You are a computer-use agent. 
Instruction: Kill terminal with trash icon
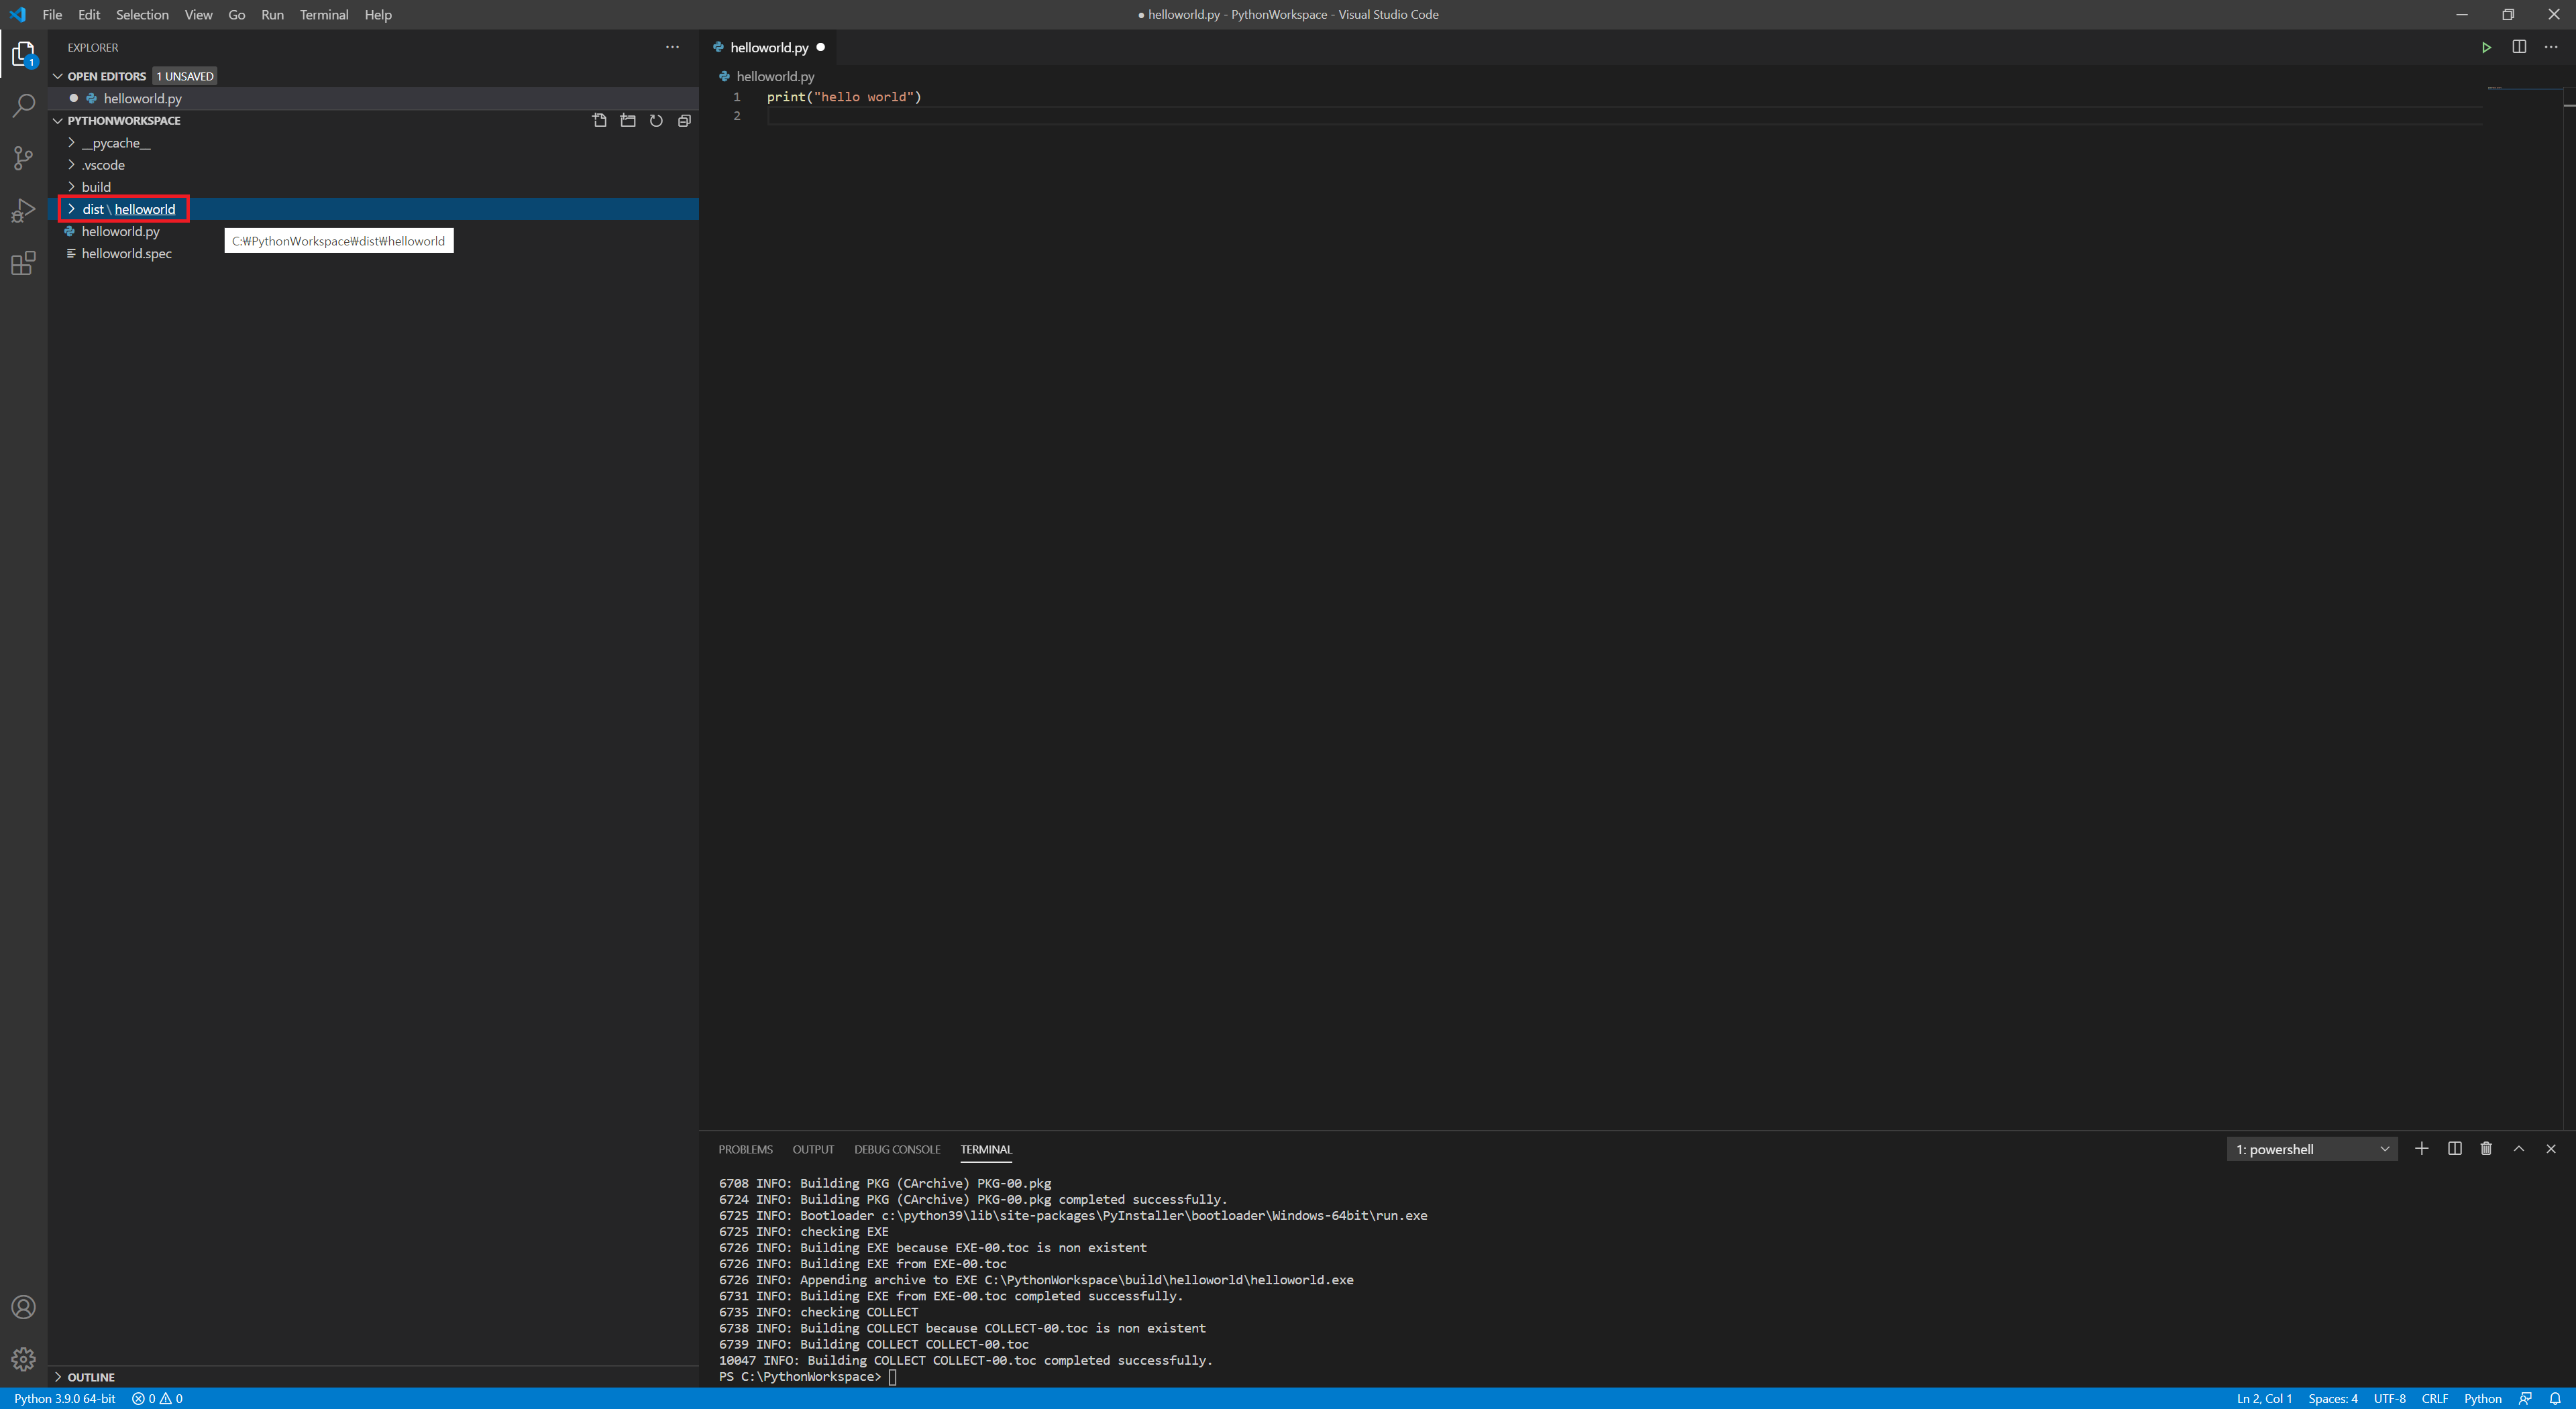[2486, 1148]
